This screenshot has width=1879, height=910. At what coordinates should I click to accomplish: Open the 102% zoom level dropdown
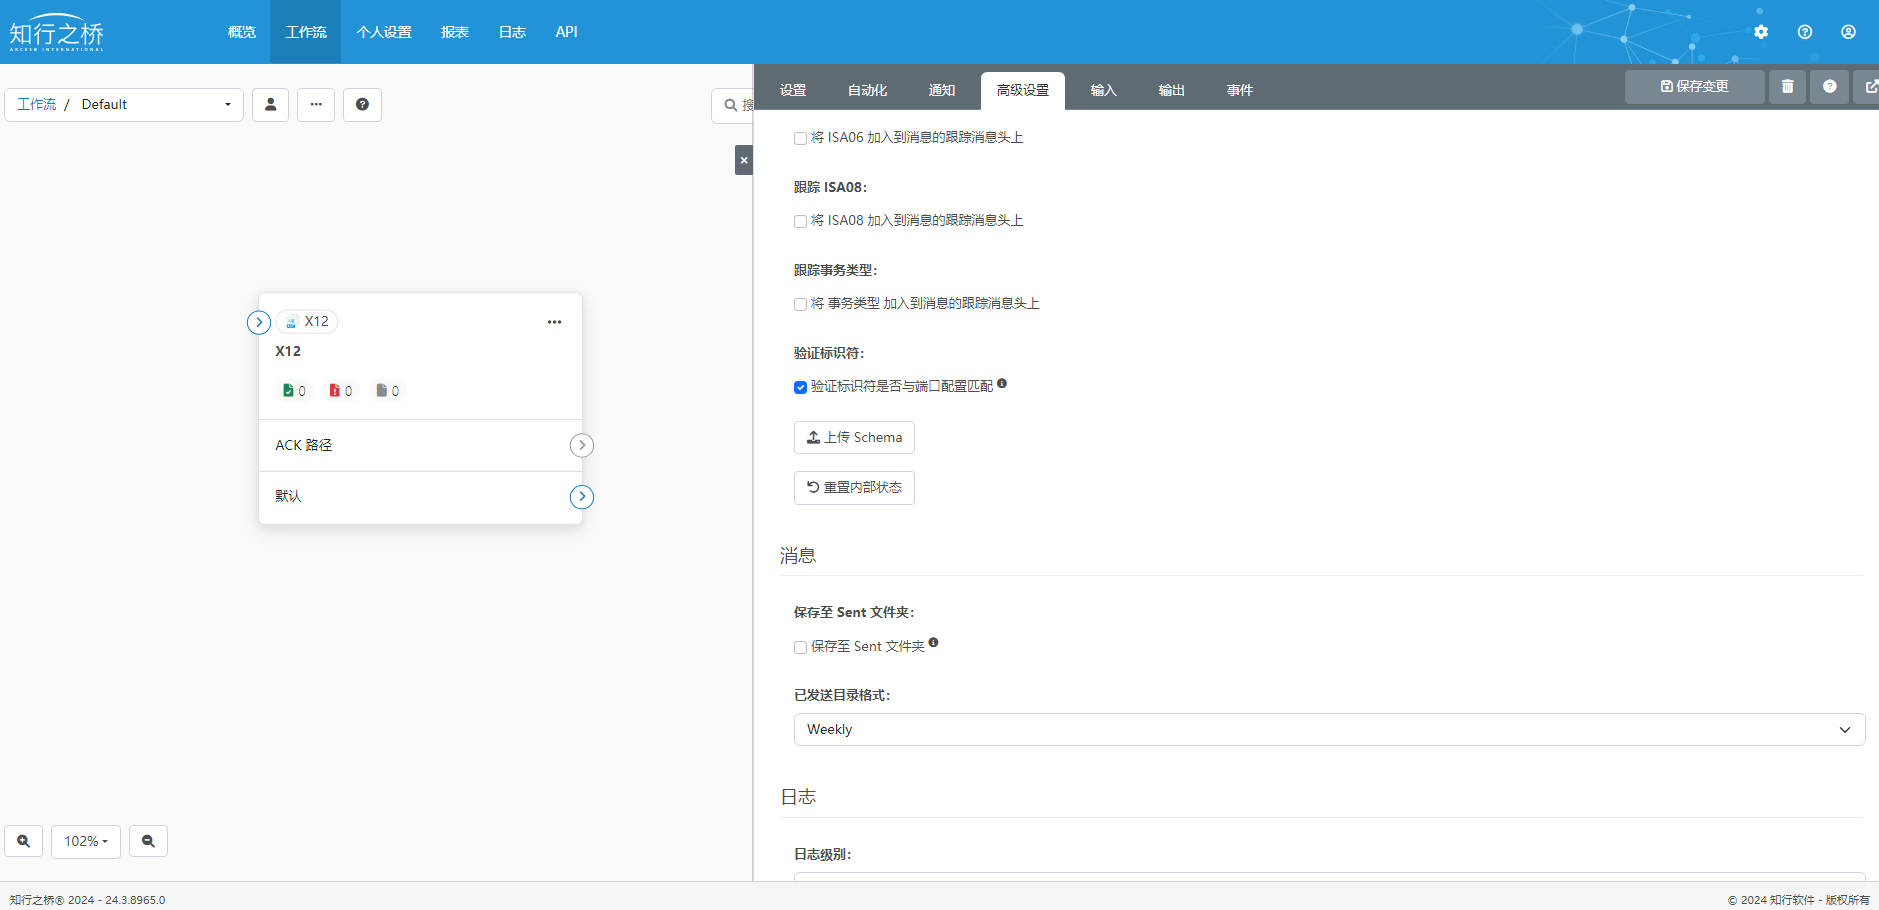[x=86, y=842]
